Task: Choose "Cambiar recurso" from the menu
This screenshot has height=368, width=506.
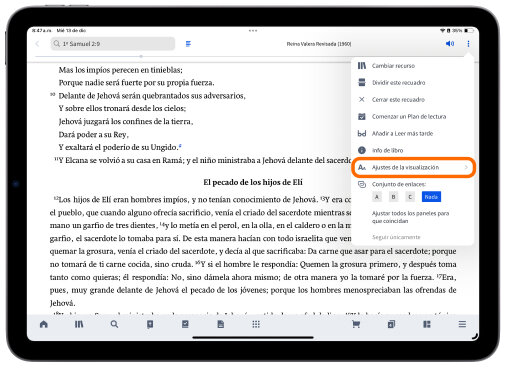Action: click(x=413, y=66)
